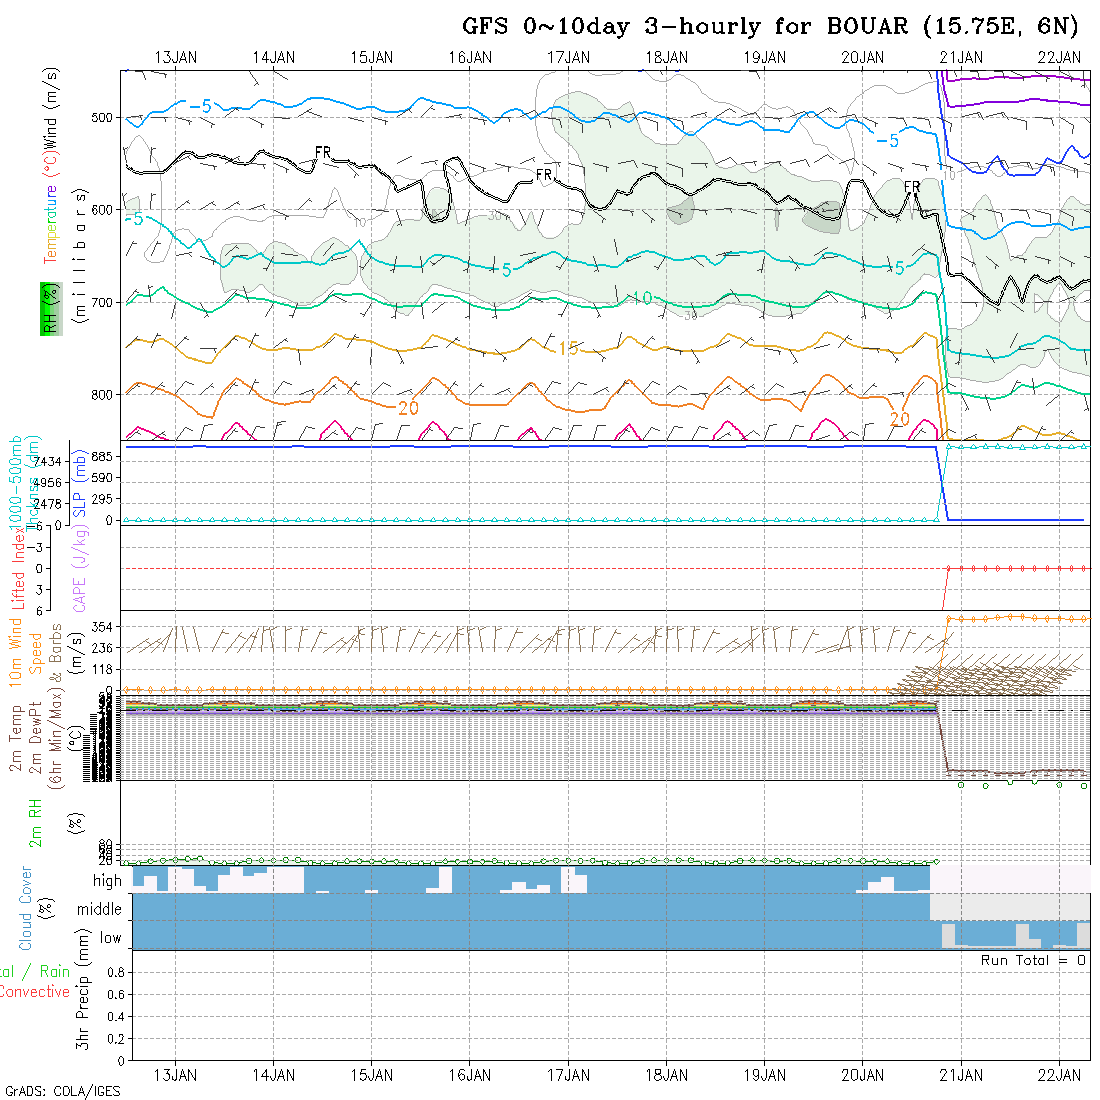This screenshot has height=1100, width=1100.
Task: Click the chart title GFS 0~10day for BOUAR
Action: [x=770, y=26]
